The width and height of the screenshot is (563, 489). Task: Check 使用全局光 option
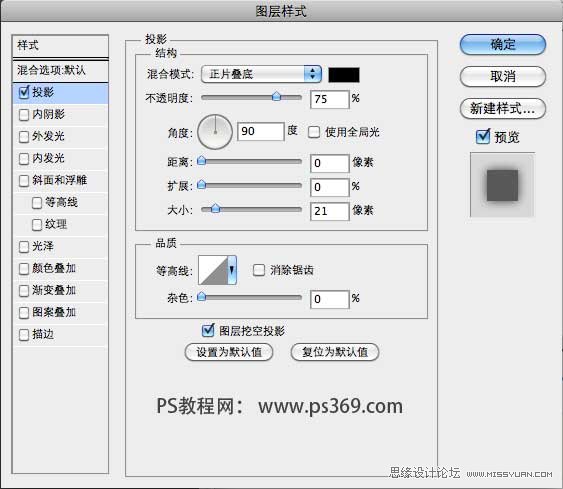tap(314, 132)
